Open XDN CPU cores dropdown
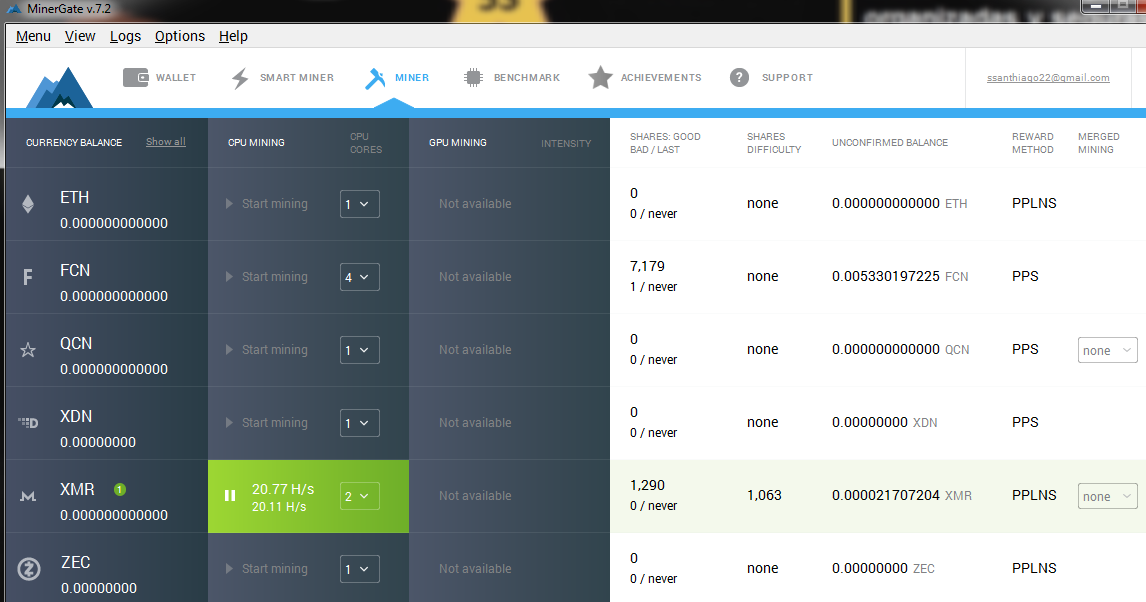The height and width of the screenshot is (602, 1146). point(360,423)
